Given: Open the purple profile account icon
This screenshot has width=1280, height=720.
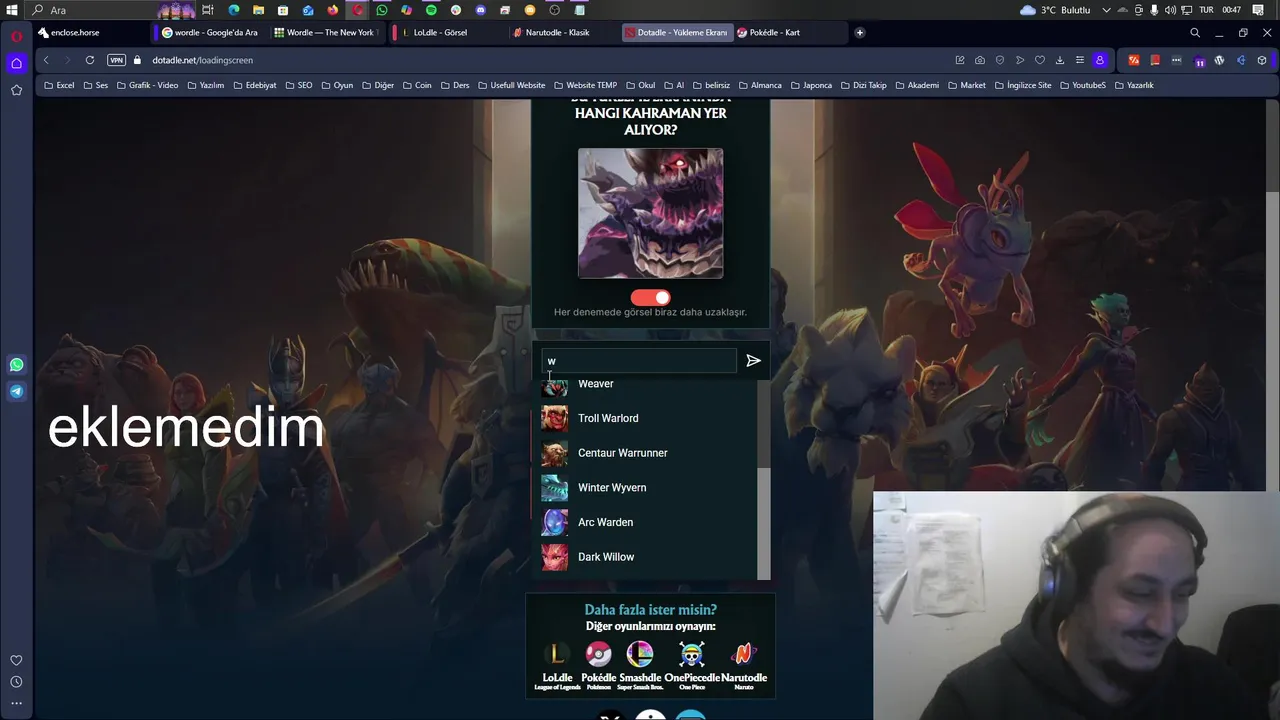Looking at the screenshot, I should click(1100, 60).
